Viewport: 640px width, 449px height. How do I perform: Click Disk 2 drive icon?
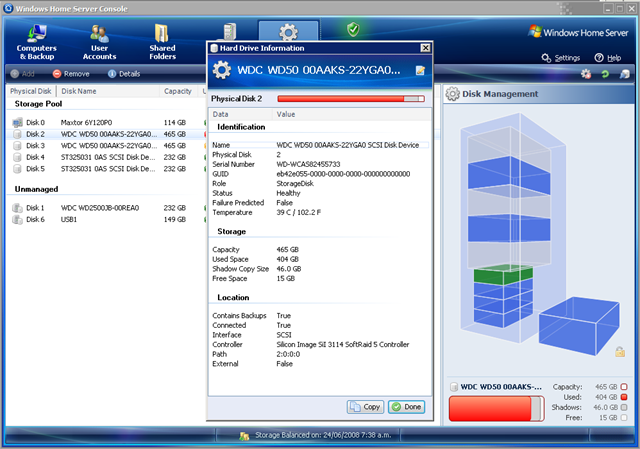point(18,134)
